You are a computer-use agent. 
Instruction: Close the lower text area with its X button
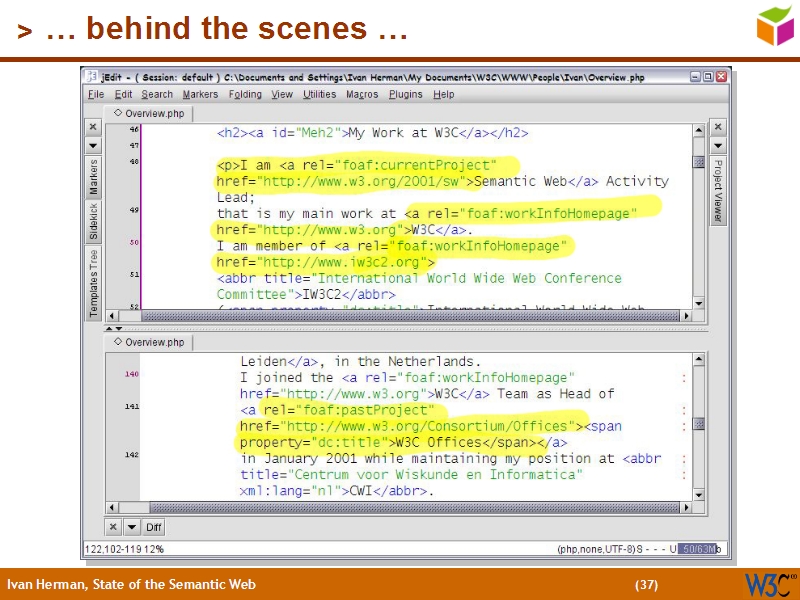point(112,527)
